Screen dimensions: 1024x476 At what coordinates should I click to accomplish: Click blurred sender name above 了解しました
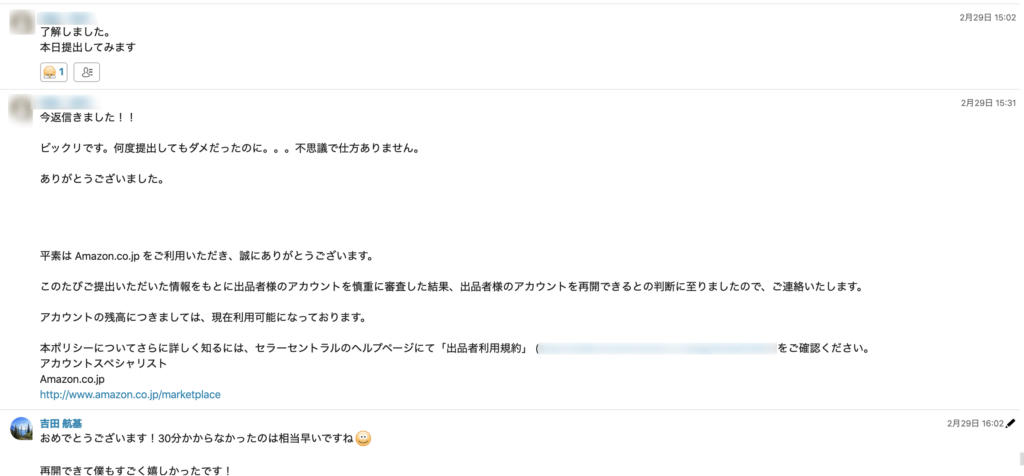pos(65,18)
